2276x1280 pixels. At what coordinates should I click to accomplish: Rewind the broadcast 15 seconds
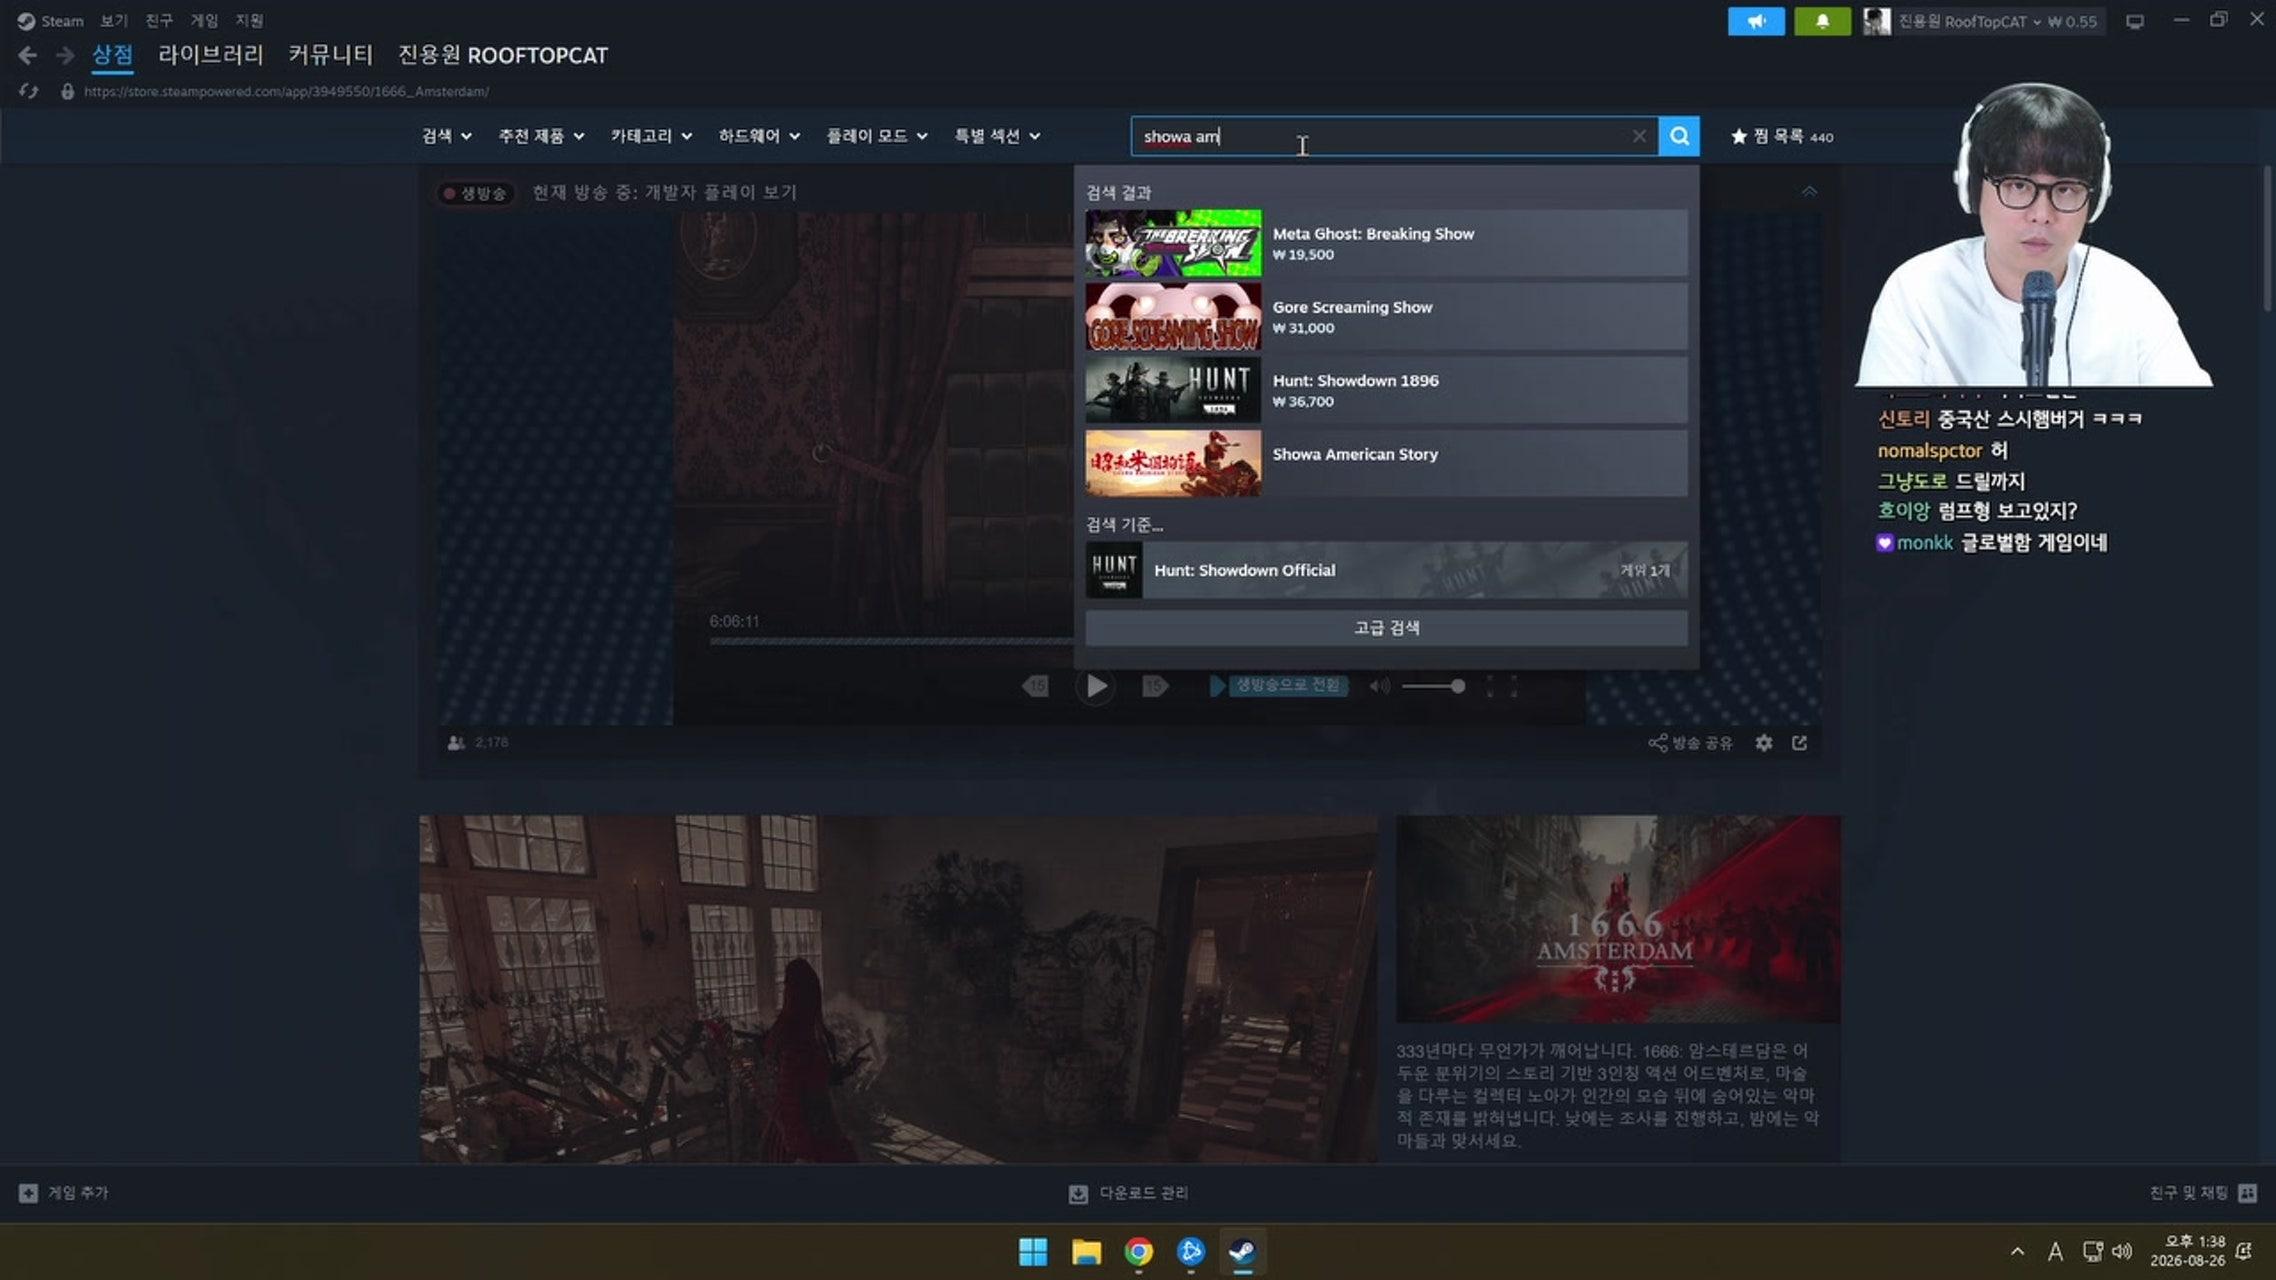1036,686
